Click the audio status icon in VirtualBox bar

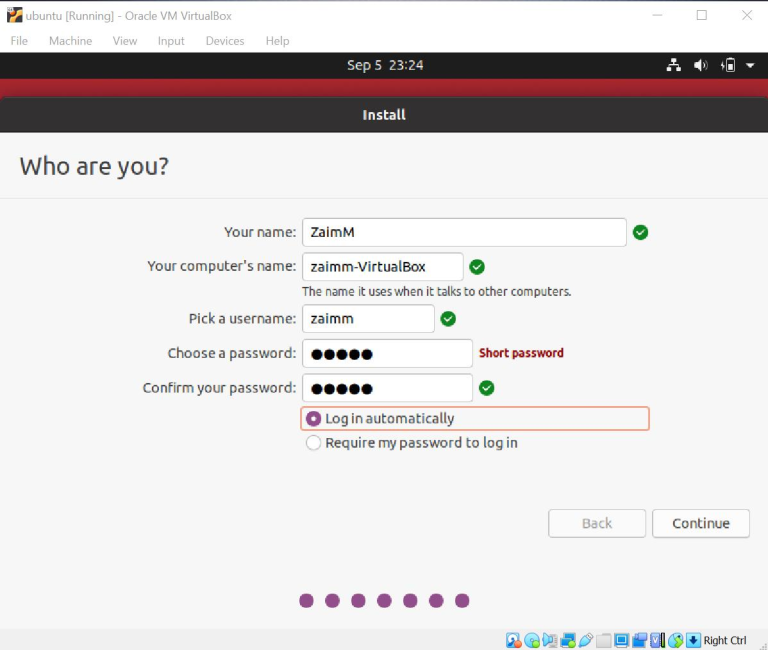pyautogui.click(x=550, y=640)
